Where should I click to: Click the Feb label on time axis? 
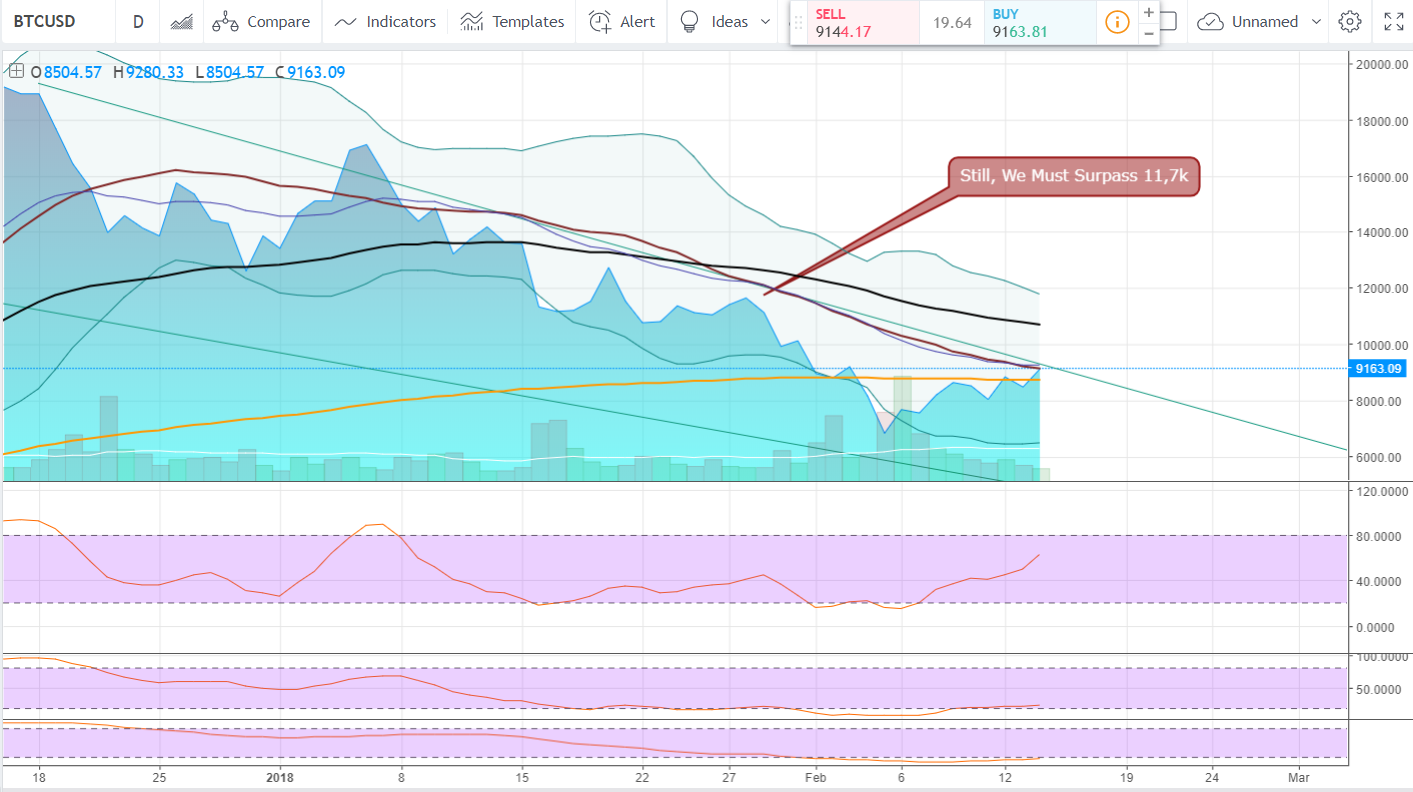(x=816, y=776)
